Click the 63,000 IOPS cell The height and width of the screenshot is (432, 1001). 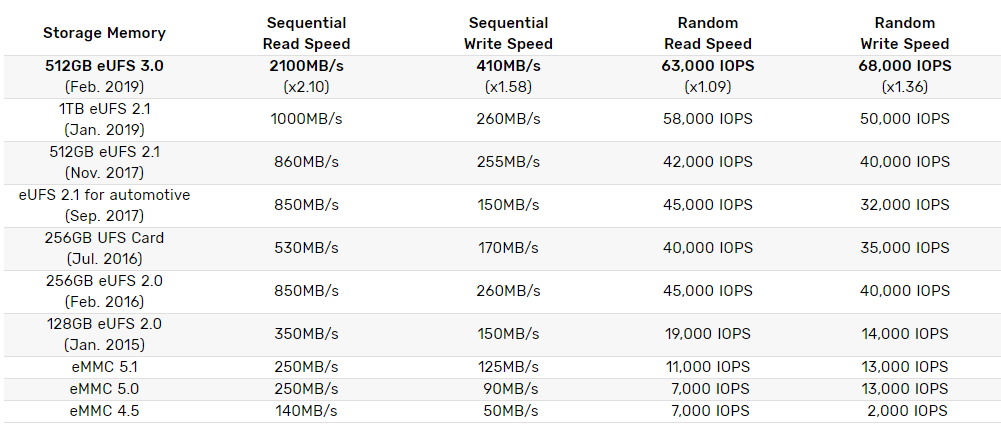point(707,66)
